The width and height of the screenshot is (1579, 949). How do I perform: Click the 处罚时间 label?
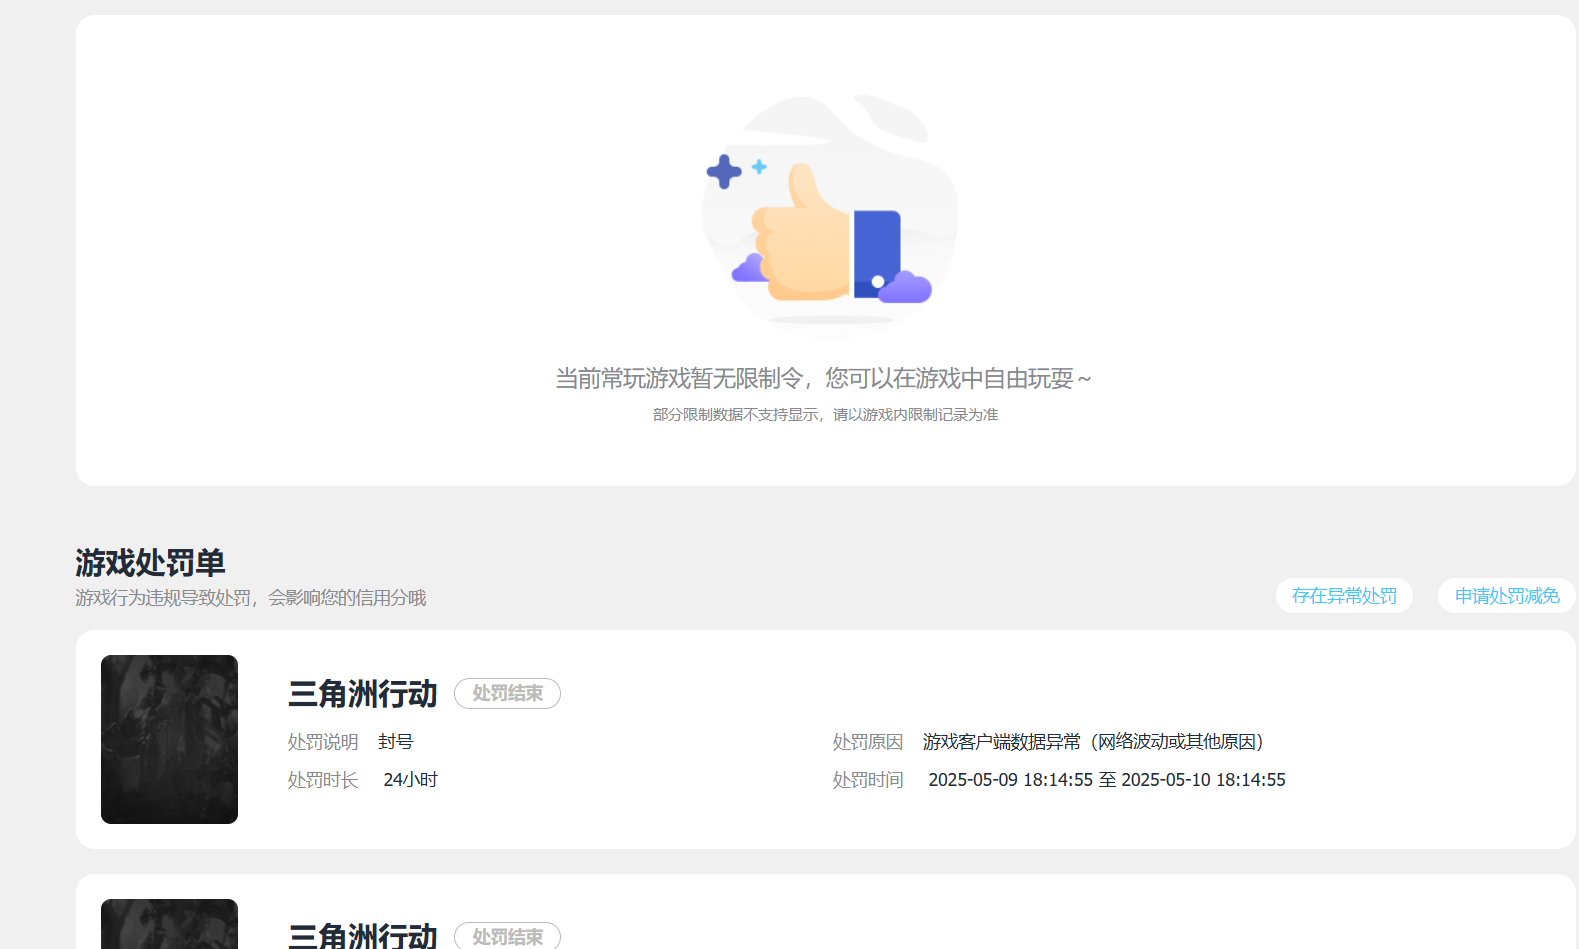pos(868,779)
